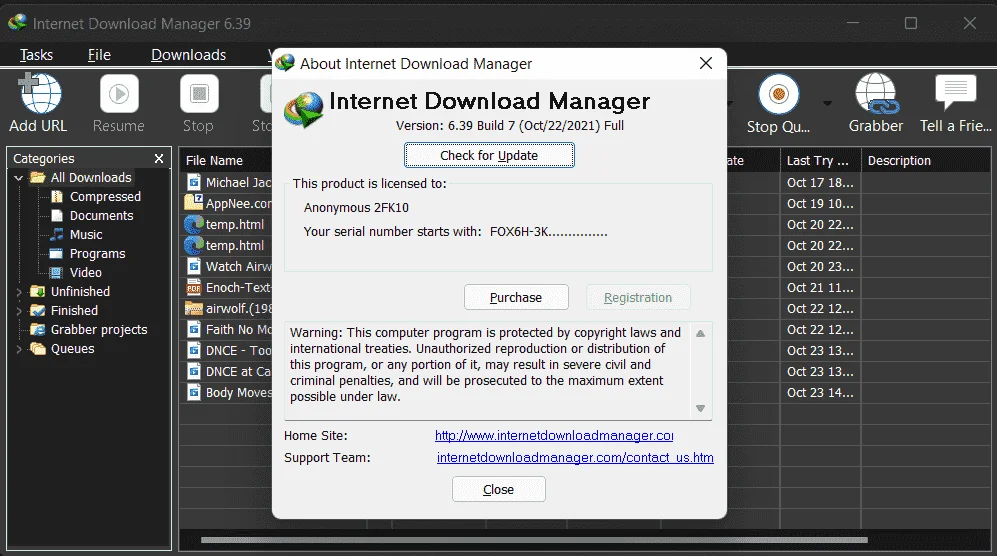997x557 pixels.
Task: Open the File menu
Action: [99, 55]
